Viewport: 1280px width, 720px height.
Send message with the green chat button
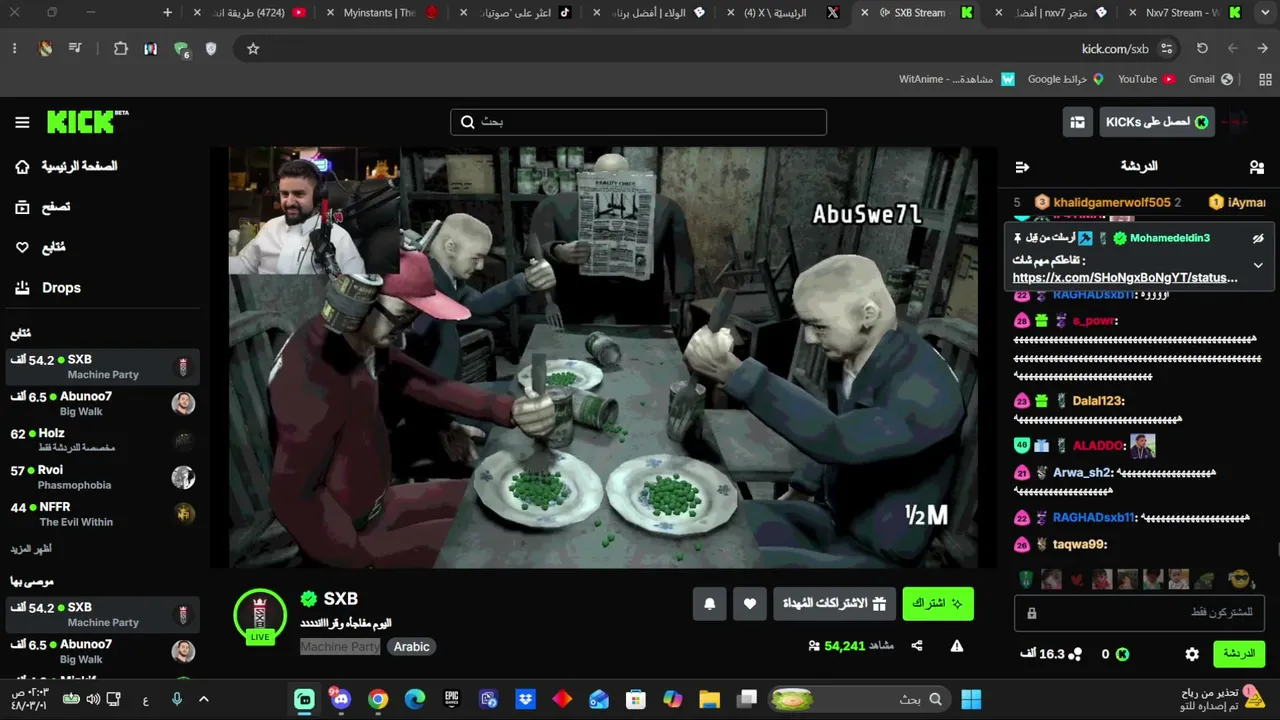pos(1239,654)
